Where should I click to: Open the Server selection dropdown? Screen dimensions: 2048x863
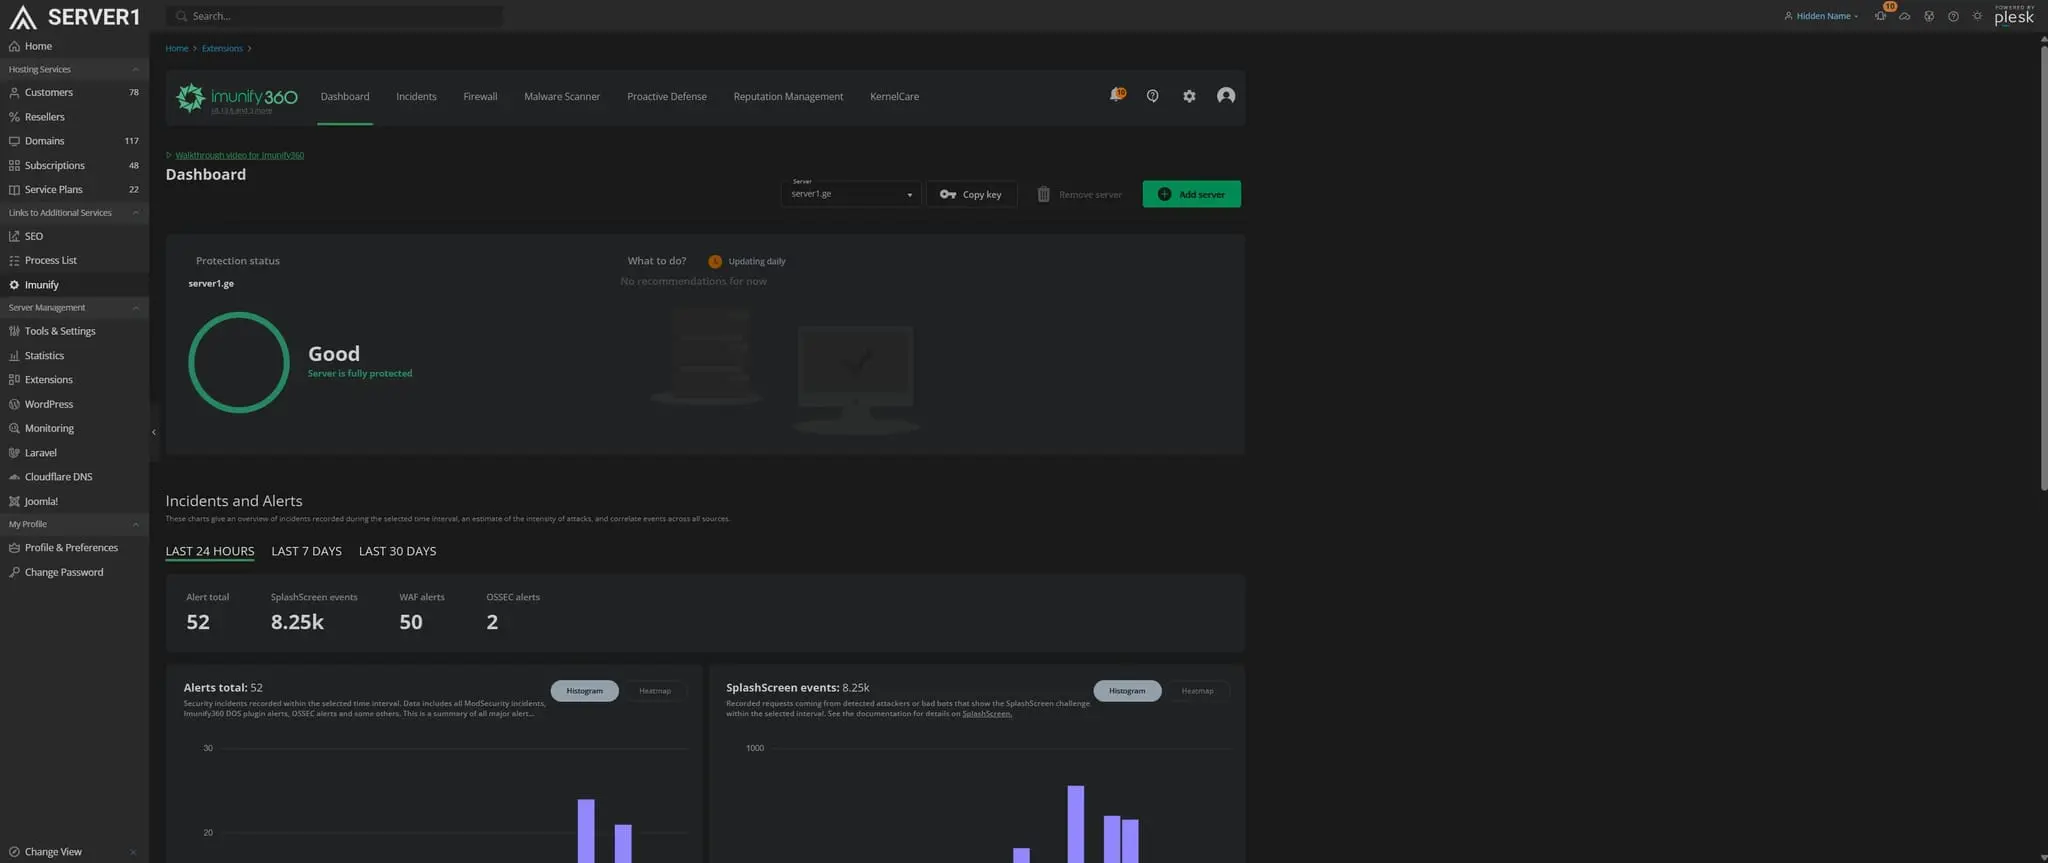[851, 193]
